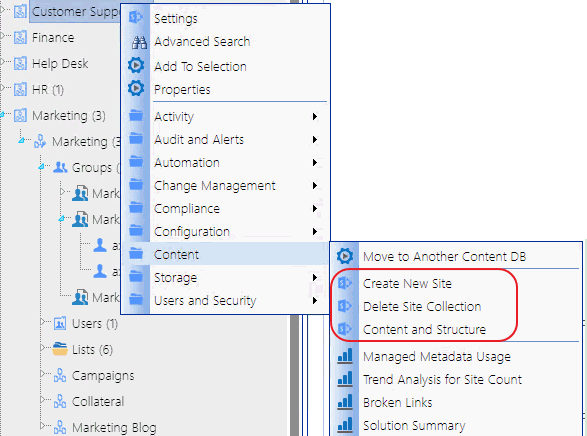Click the Help Desk site collection icon
Image resolution: width=587 pixels, height=436 pixels.
pyautogui.click(x=20, y=63)
